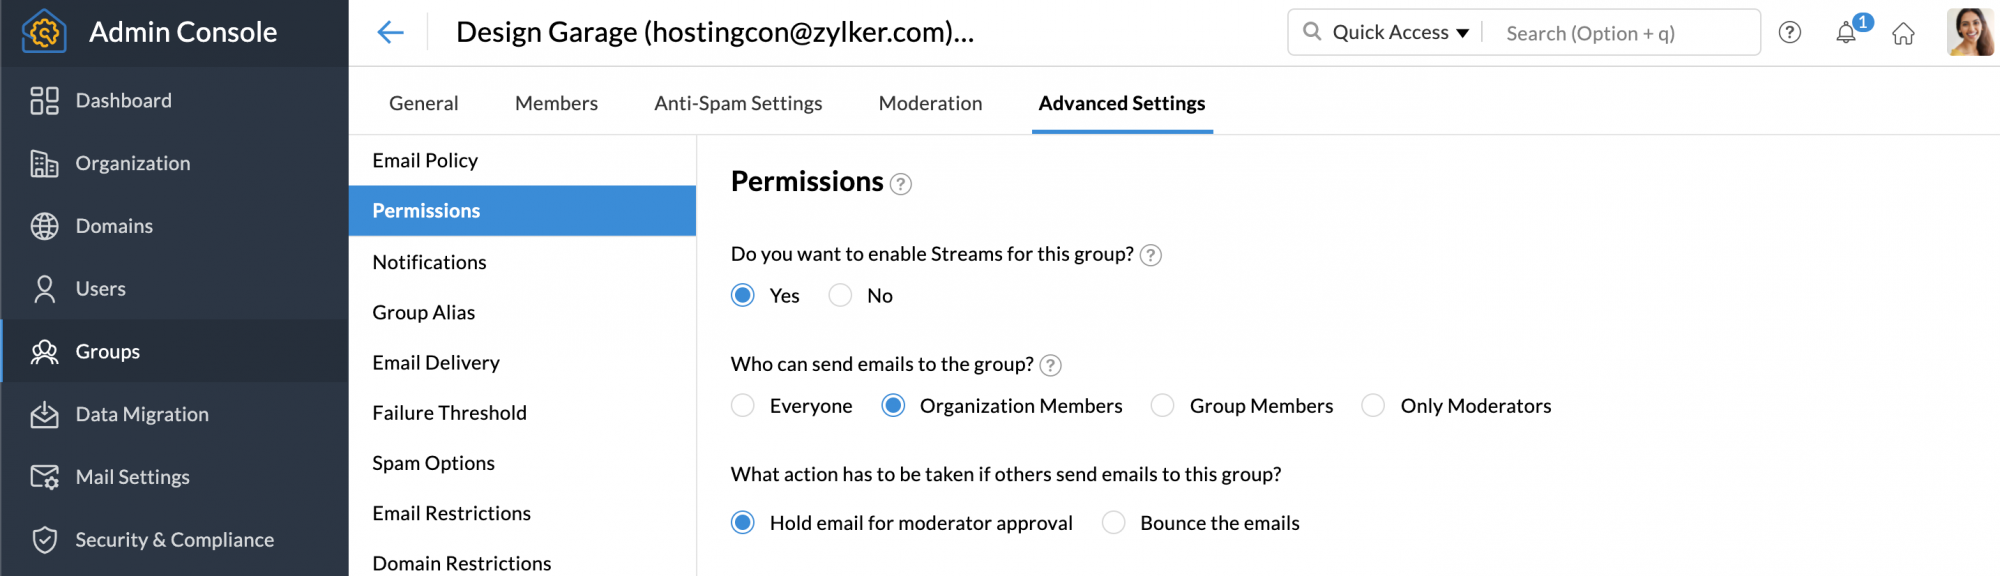Click the search input field

point(1620,34)
